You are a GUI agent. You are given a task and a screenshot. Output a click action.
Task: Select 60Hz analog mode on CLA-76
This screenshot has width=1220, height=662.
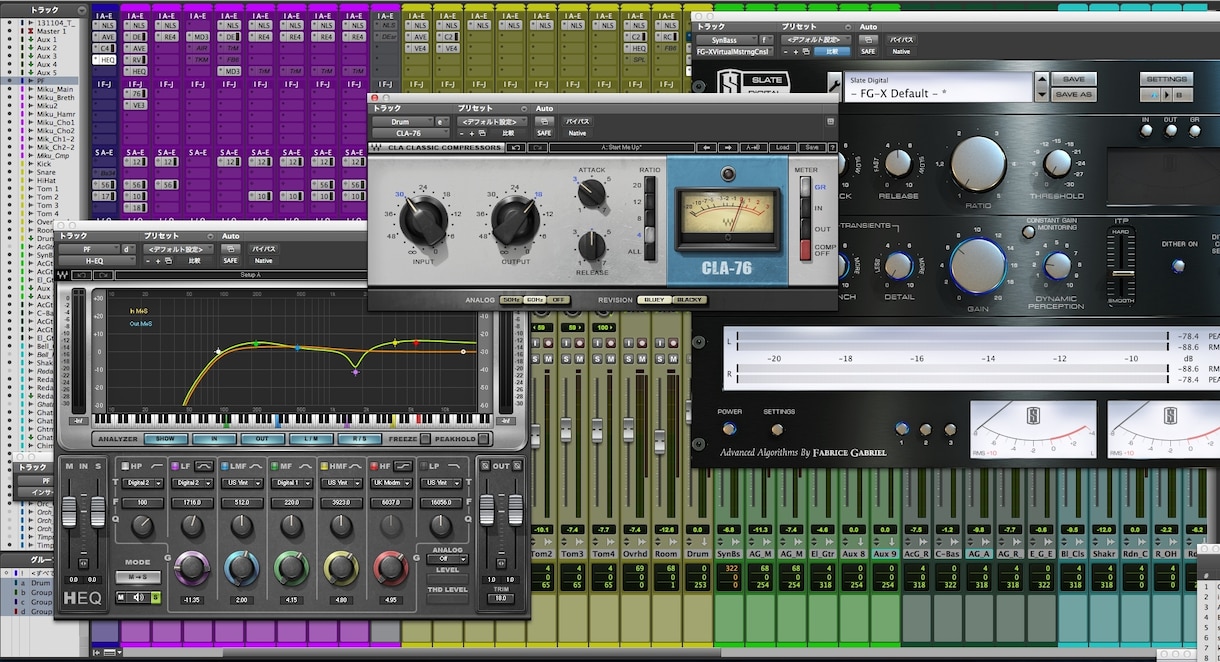(536, 300)
